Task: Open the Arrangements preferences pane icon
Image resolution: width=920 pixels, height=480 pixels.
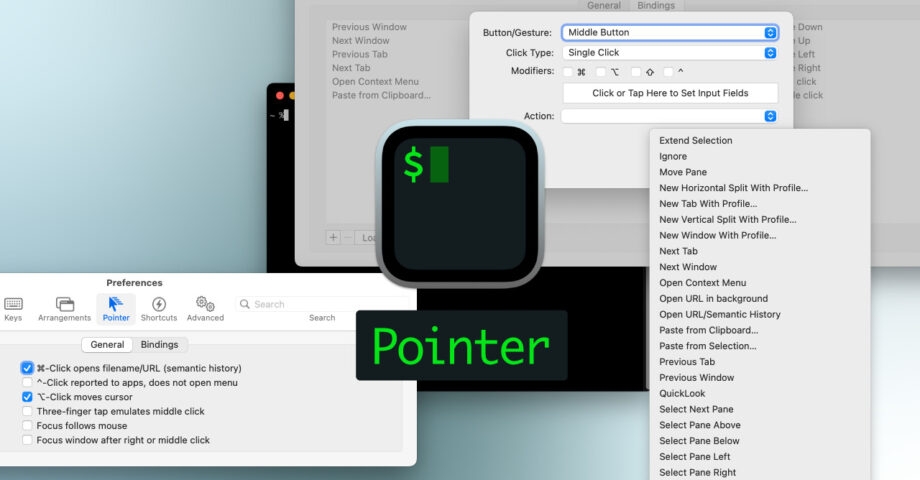Action: click(x=65, y=305)
